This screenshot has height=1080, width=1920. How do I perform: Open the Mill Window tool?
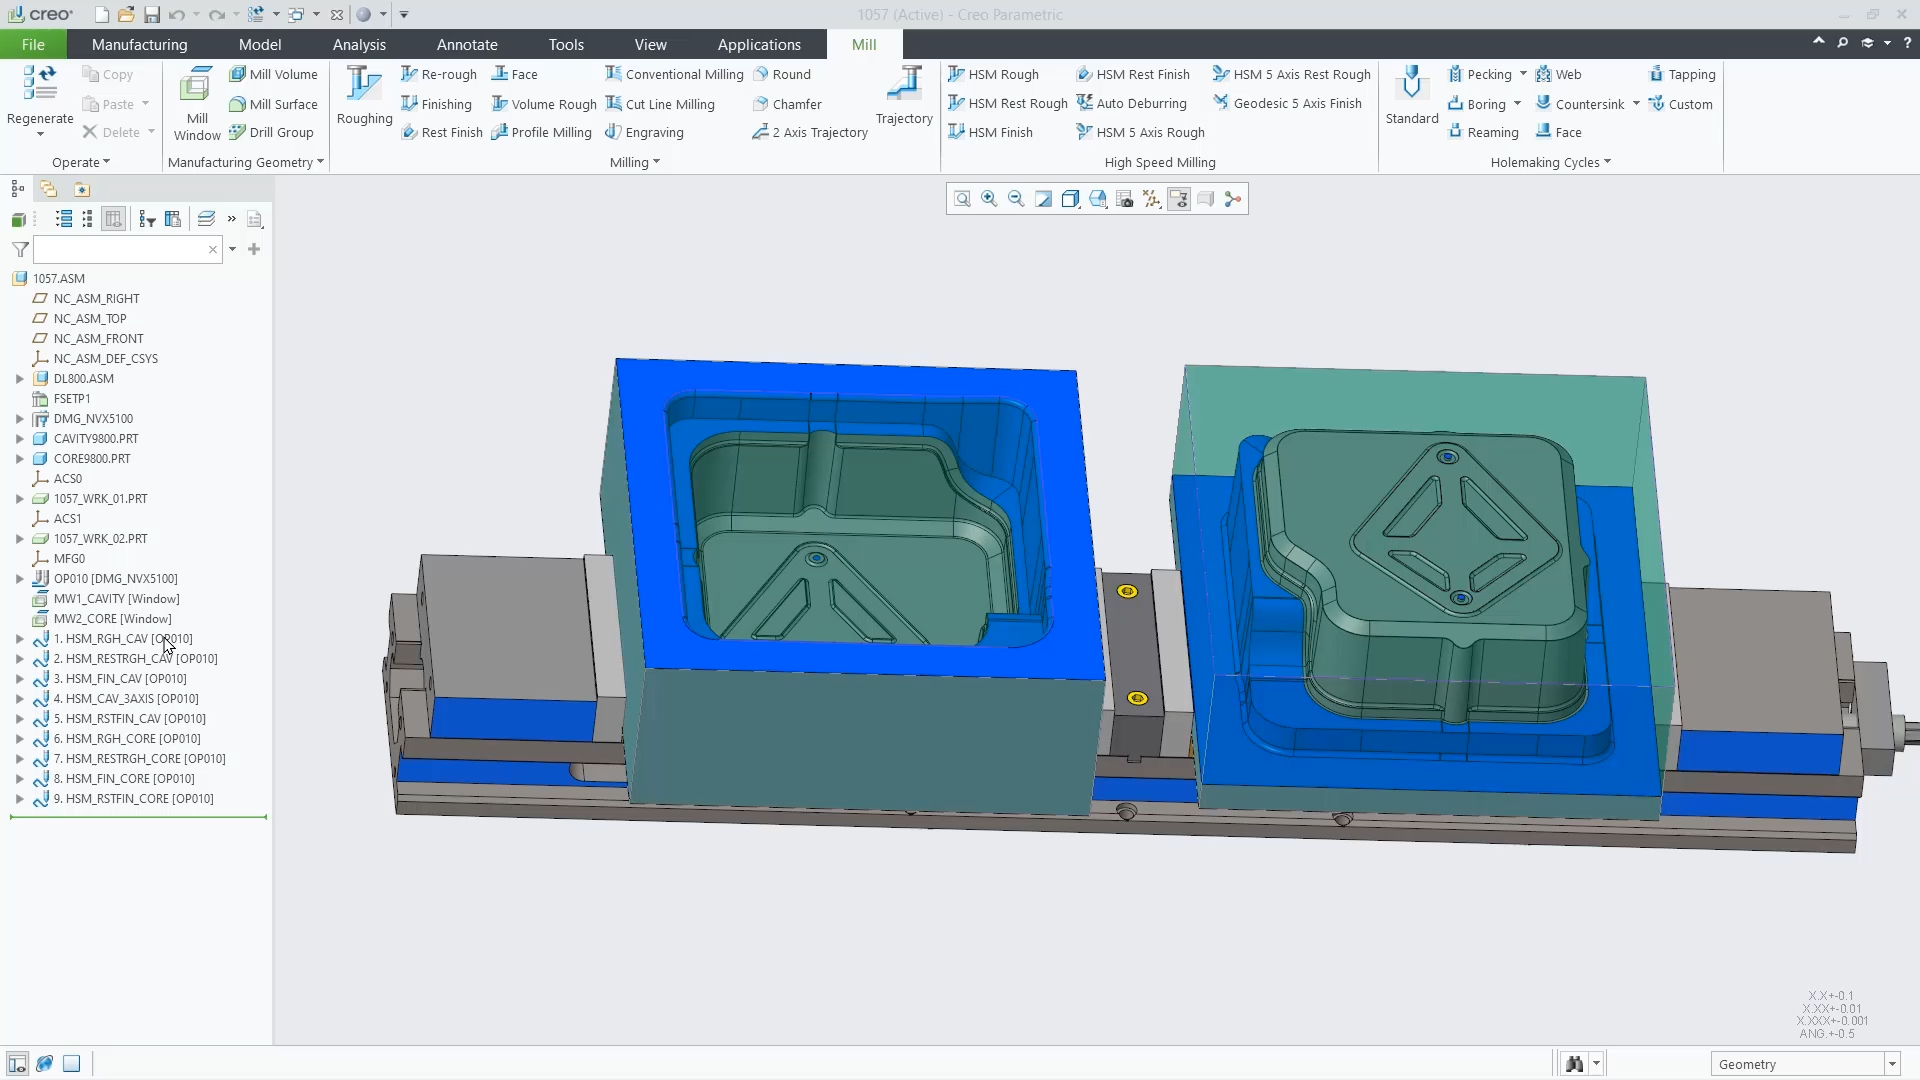click(197, 104)
